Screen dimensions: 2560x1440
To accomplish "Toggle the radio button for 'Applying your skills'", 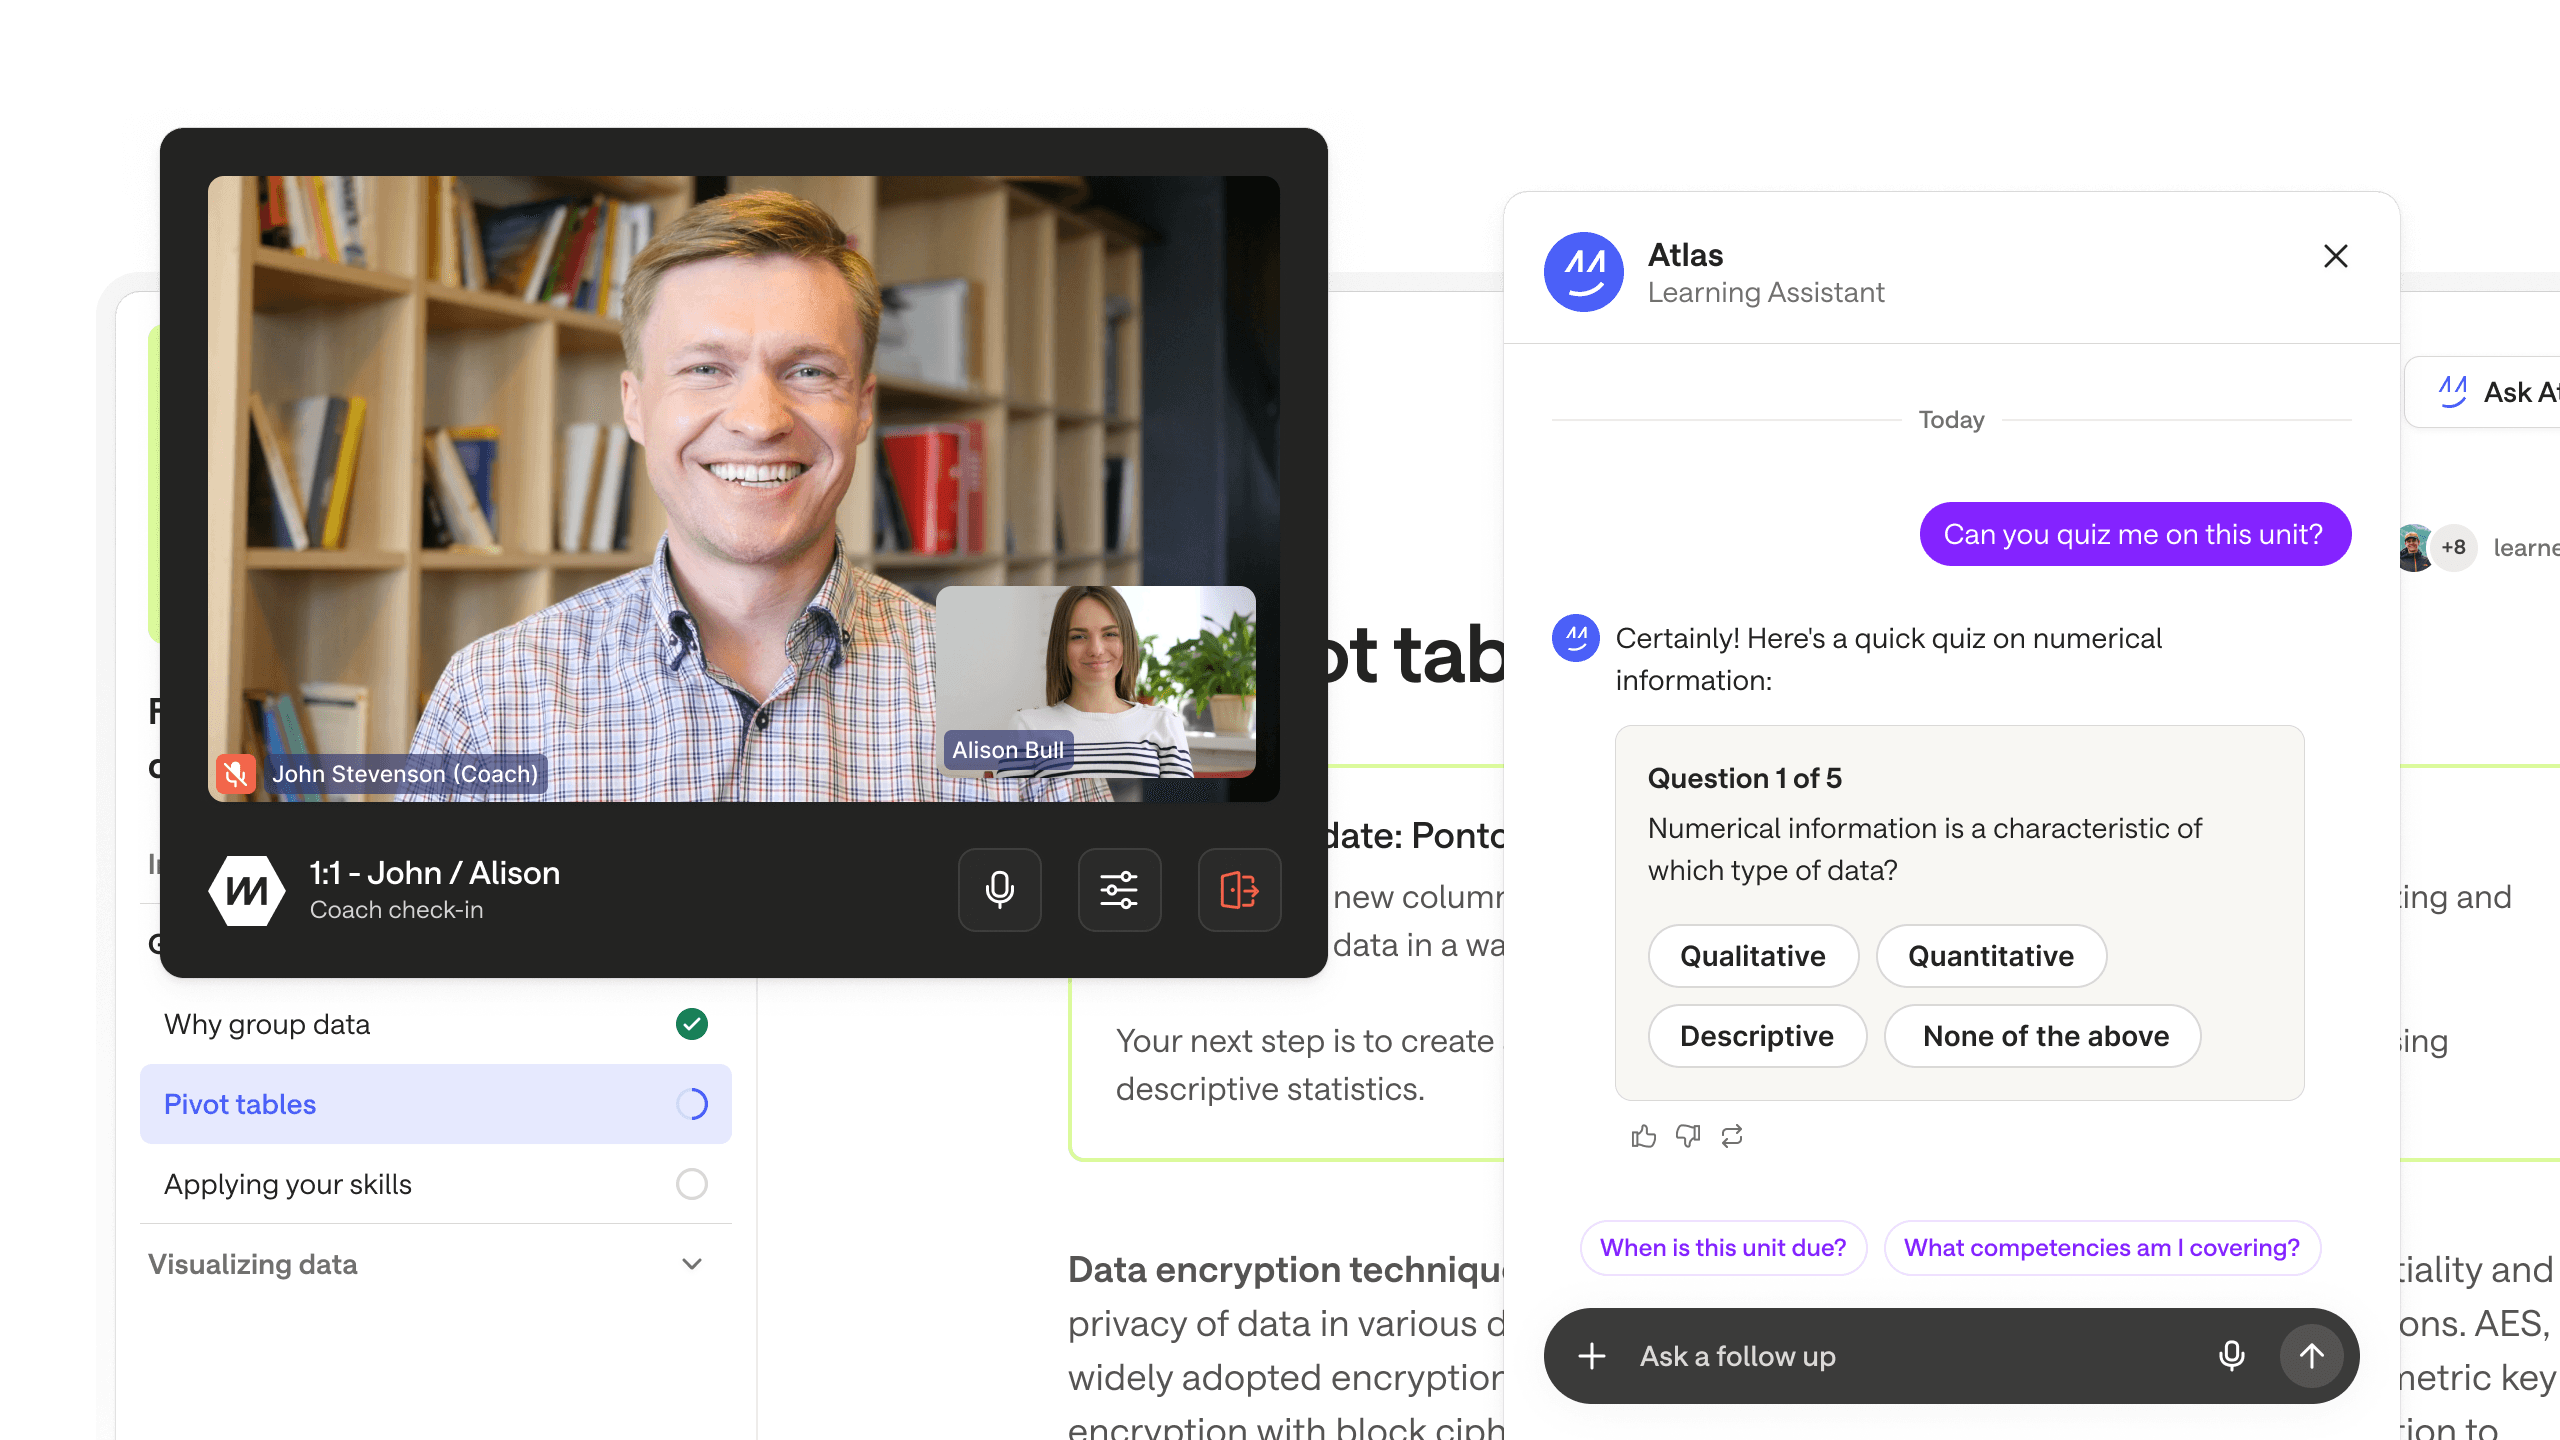I will [x=693, y=1183].
